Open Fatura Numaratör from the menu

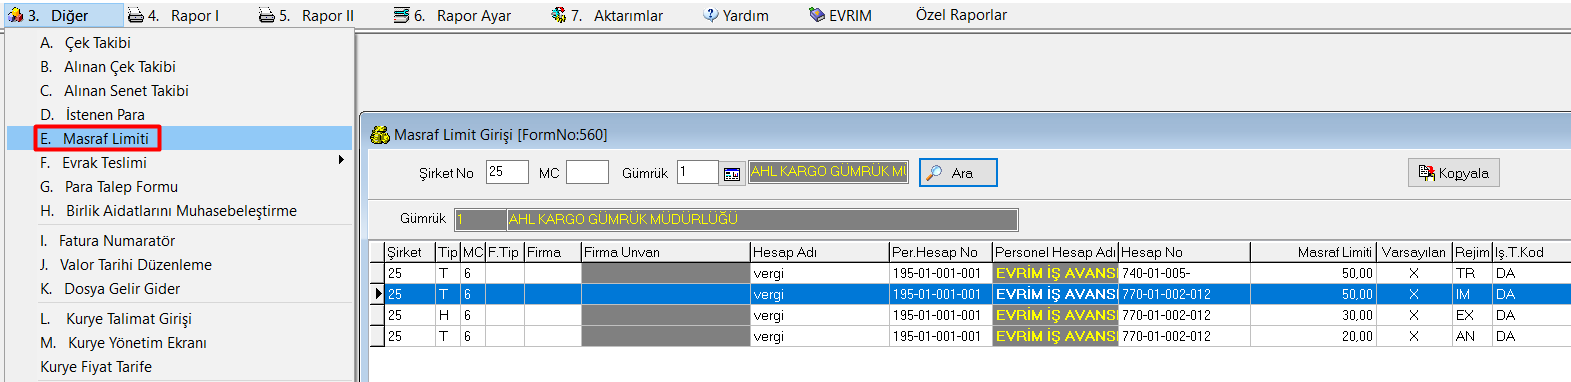180,241
